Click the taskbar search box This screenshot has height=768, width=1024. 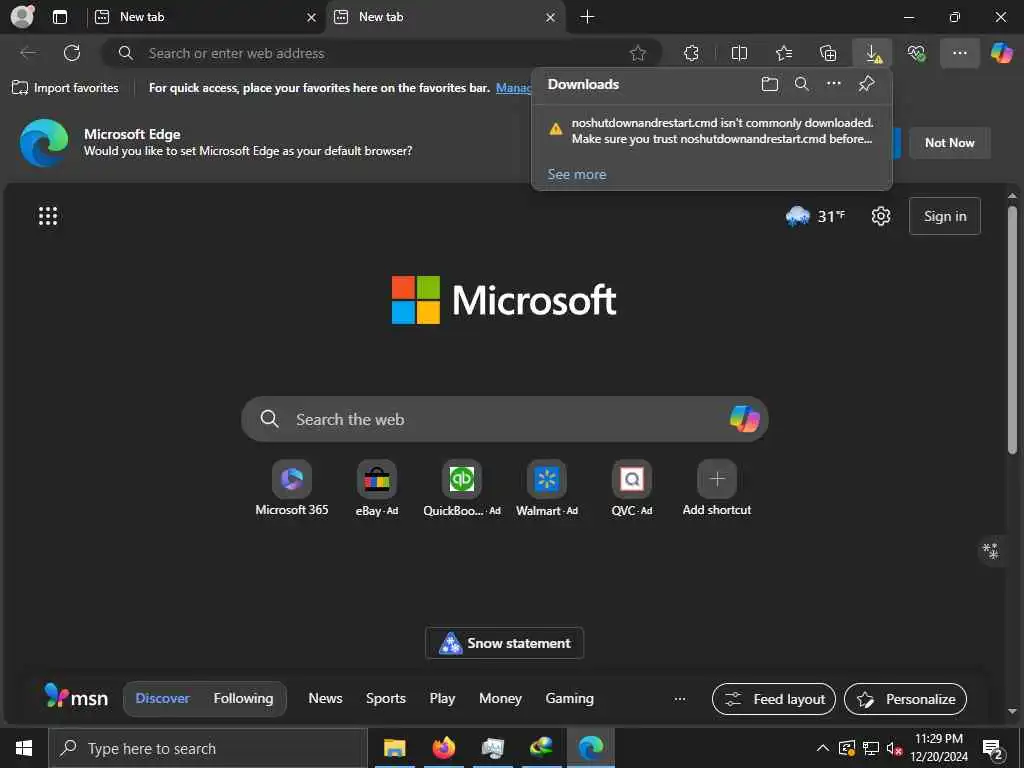point(208,748)
